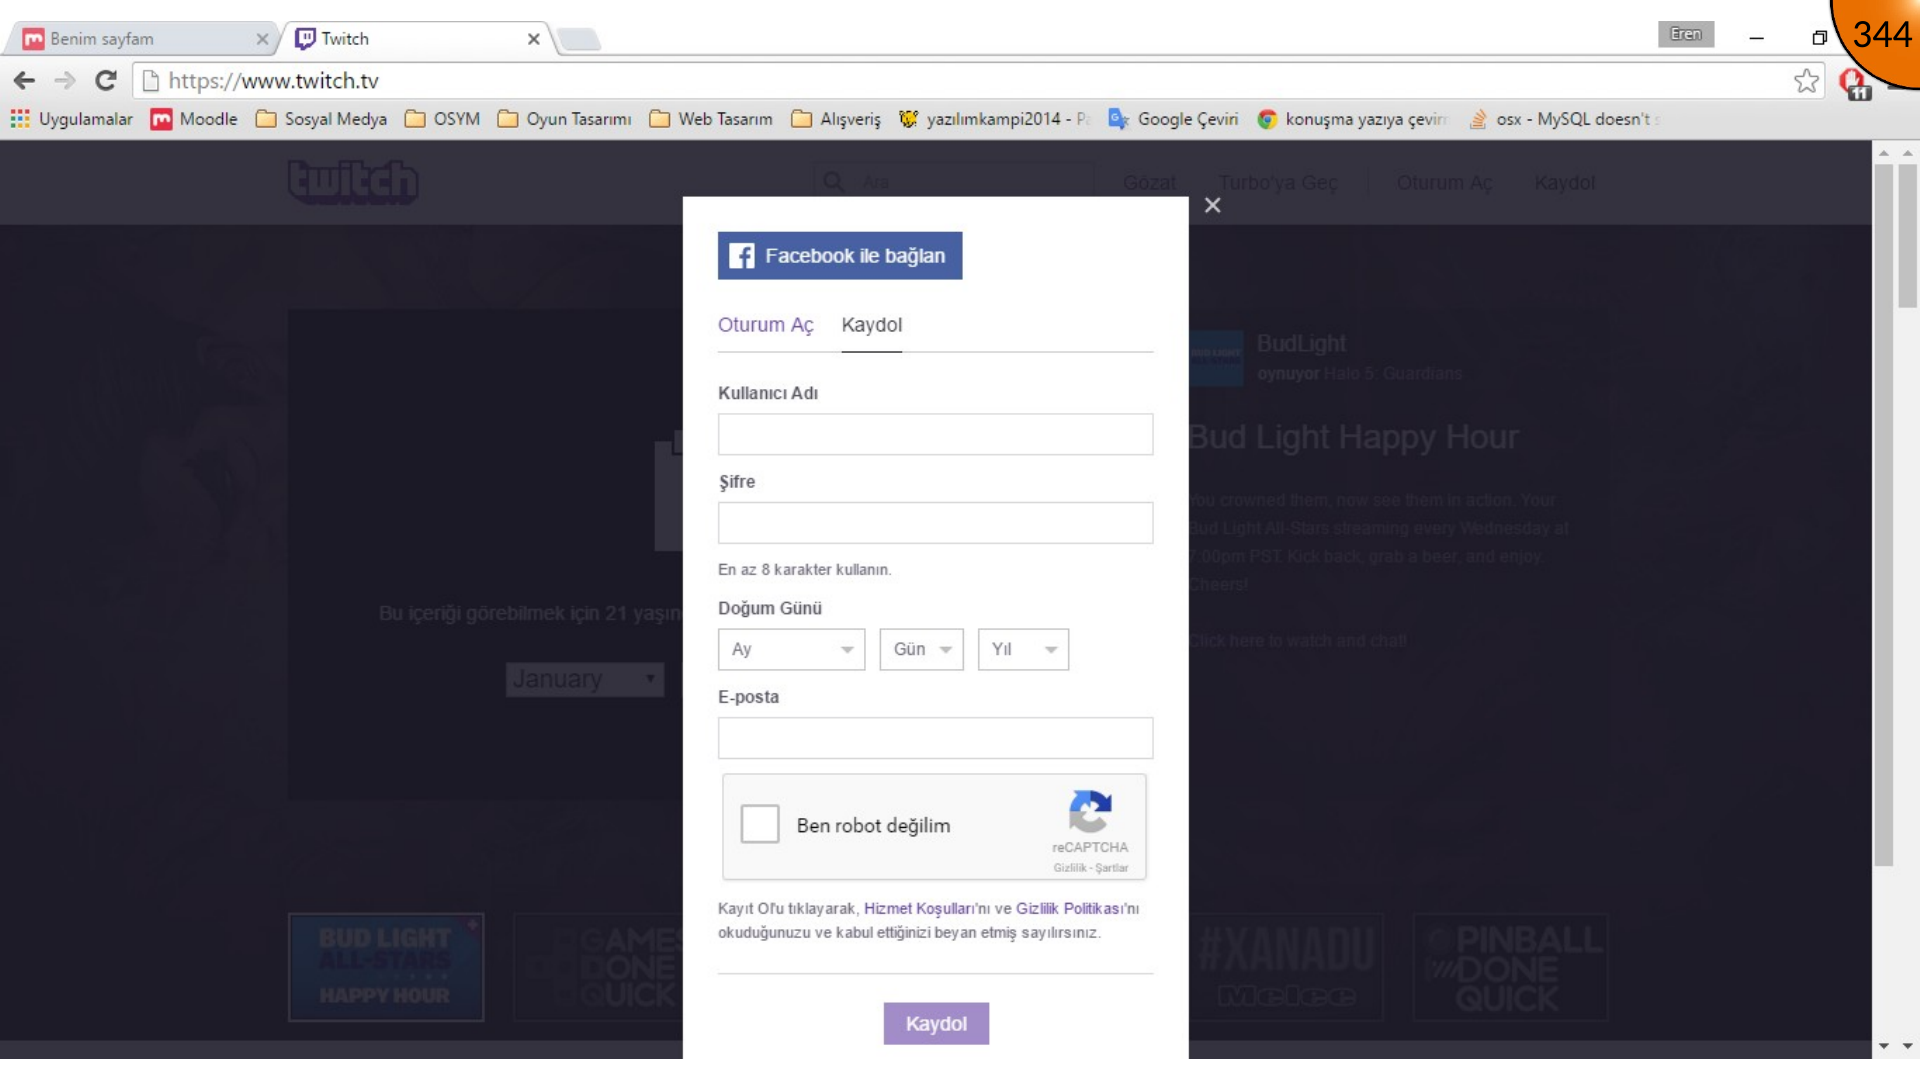The height and width of the screenshot is (1080, 1921).
Task: Click Kaydol in the Twitch header
Action: (1565, 183)
